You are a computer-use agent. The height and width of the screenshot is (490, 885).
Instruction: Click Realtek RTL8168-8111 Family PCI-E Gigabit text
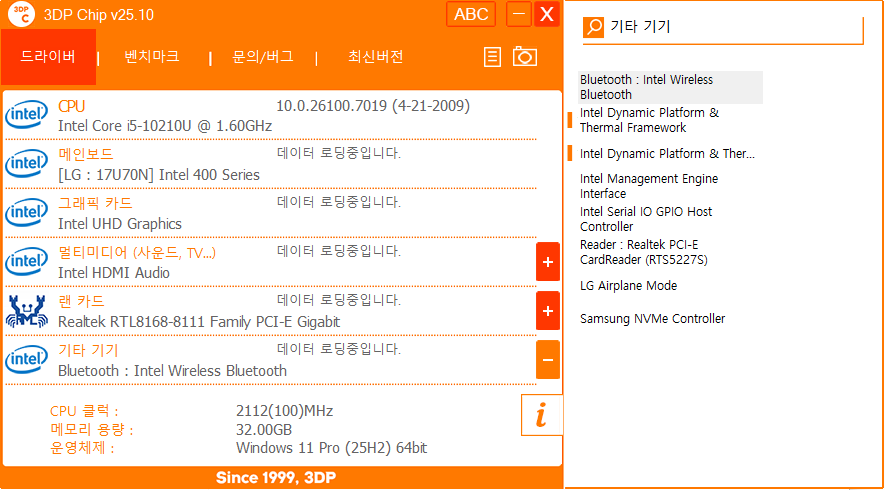pyautogui.click(x=199, y=322)
